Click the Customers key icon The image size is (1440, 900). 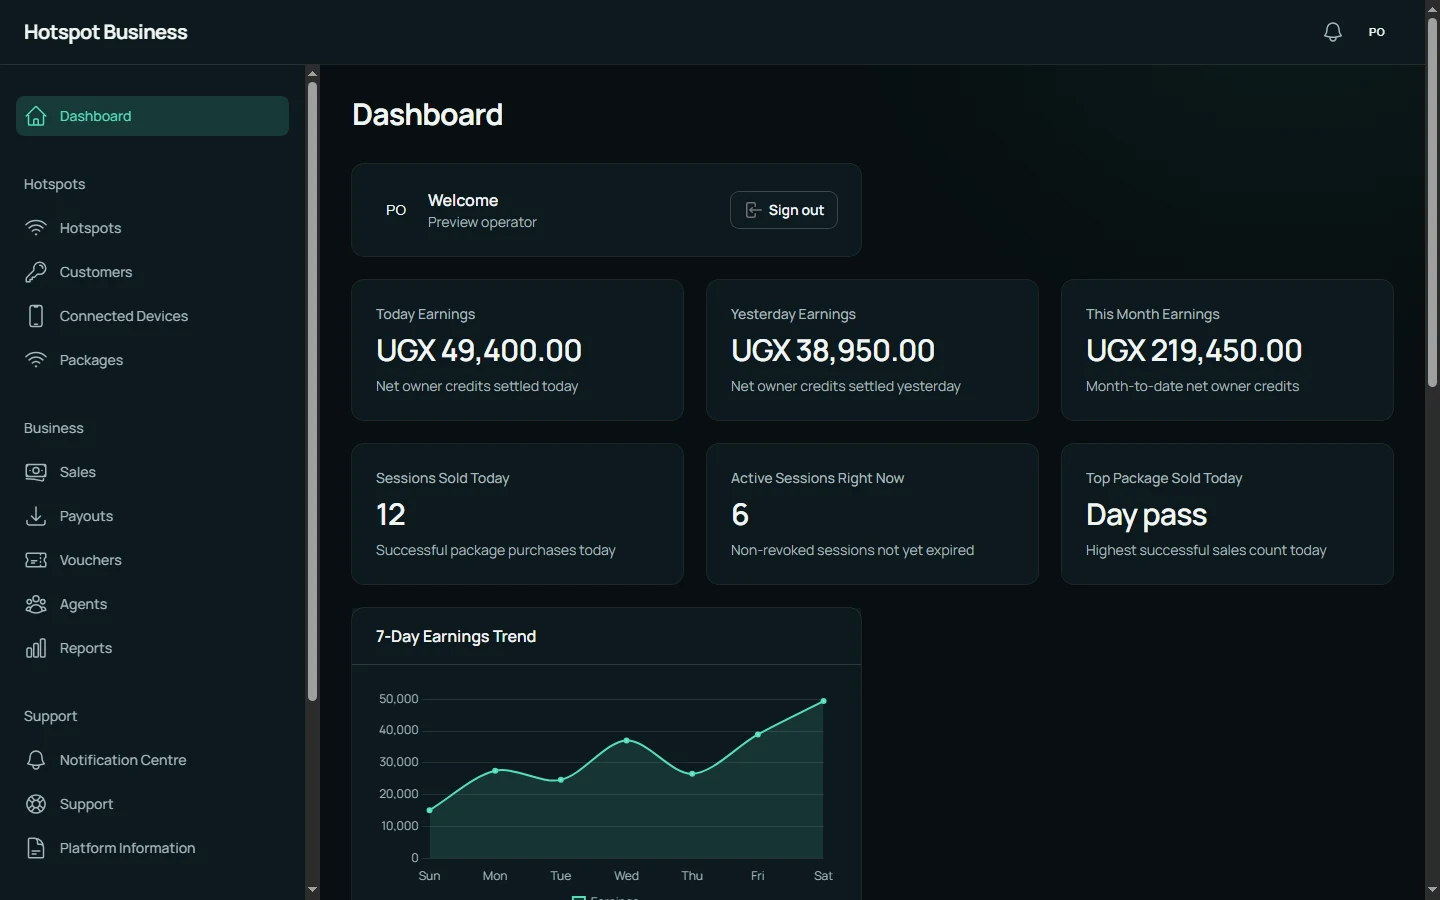pyautogui.click(x=36, y=272)
